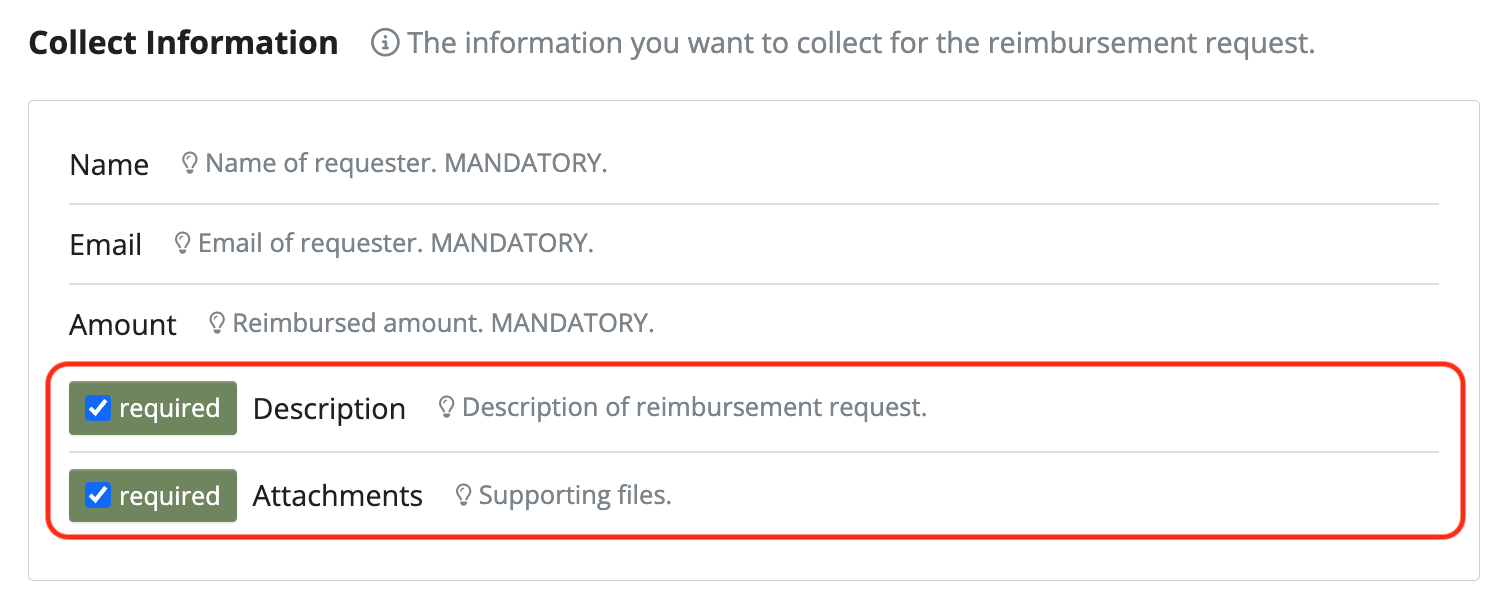Viewport: 1510px width, 600px height.
Task: Click the Description field label
Action: click(329, 409)
